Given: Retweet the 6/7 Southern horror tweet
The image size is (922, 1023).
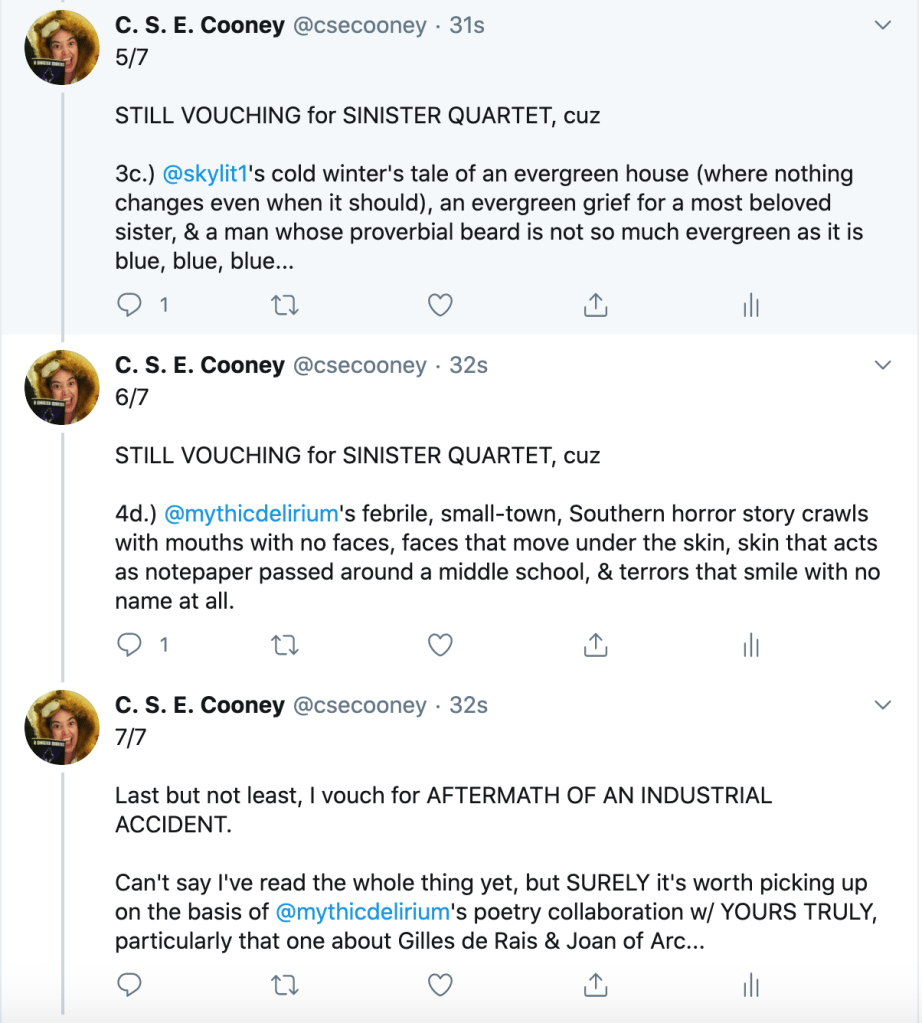Looking at the screenshot, I should click(x=285, y=646).
